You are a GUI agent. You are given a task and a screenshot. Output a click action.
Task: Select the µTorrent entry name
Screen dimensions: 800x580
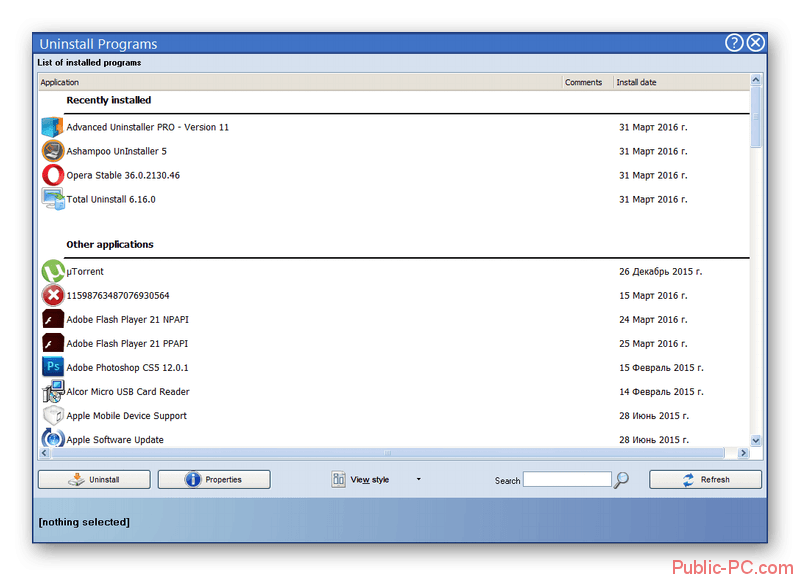(85, 271)
